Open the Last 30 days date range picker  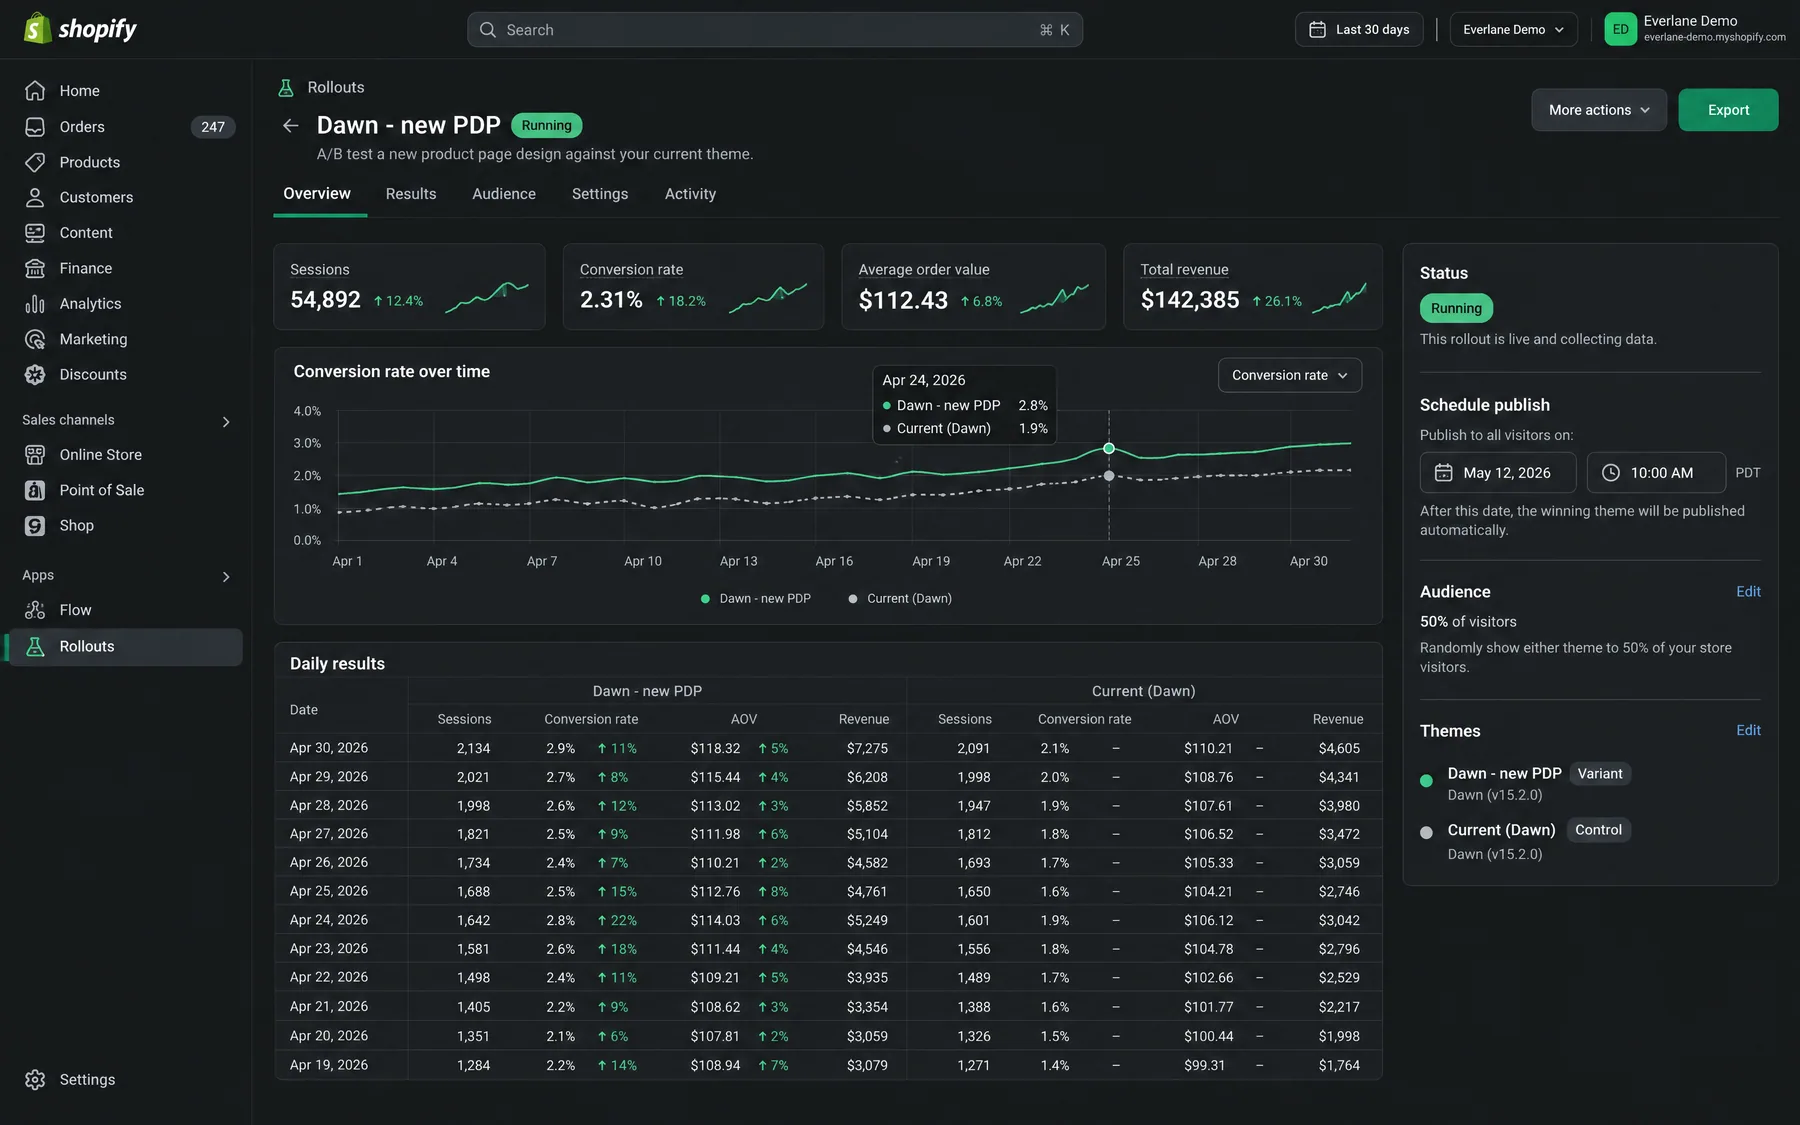[1359, 30]
